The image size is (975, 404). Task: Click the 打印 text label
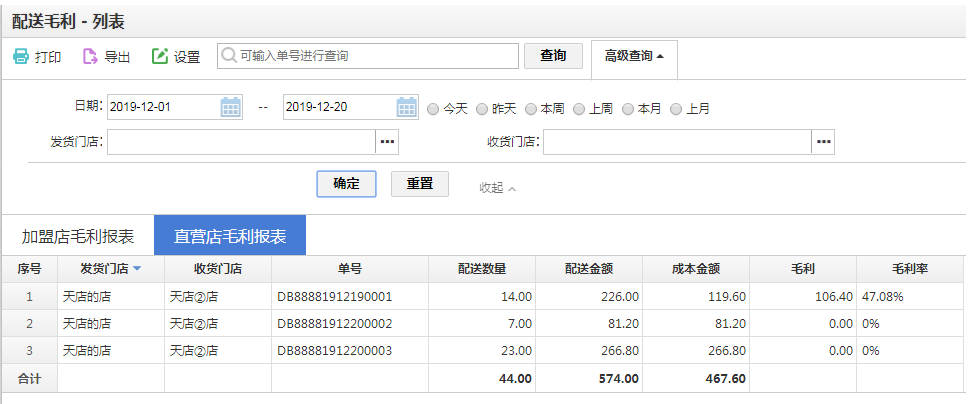(x=48, y=57)
